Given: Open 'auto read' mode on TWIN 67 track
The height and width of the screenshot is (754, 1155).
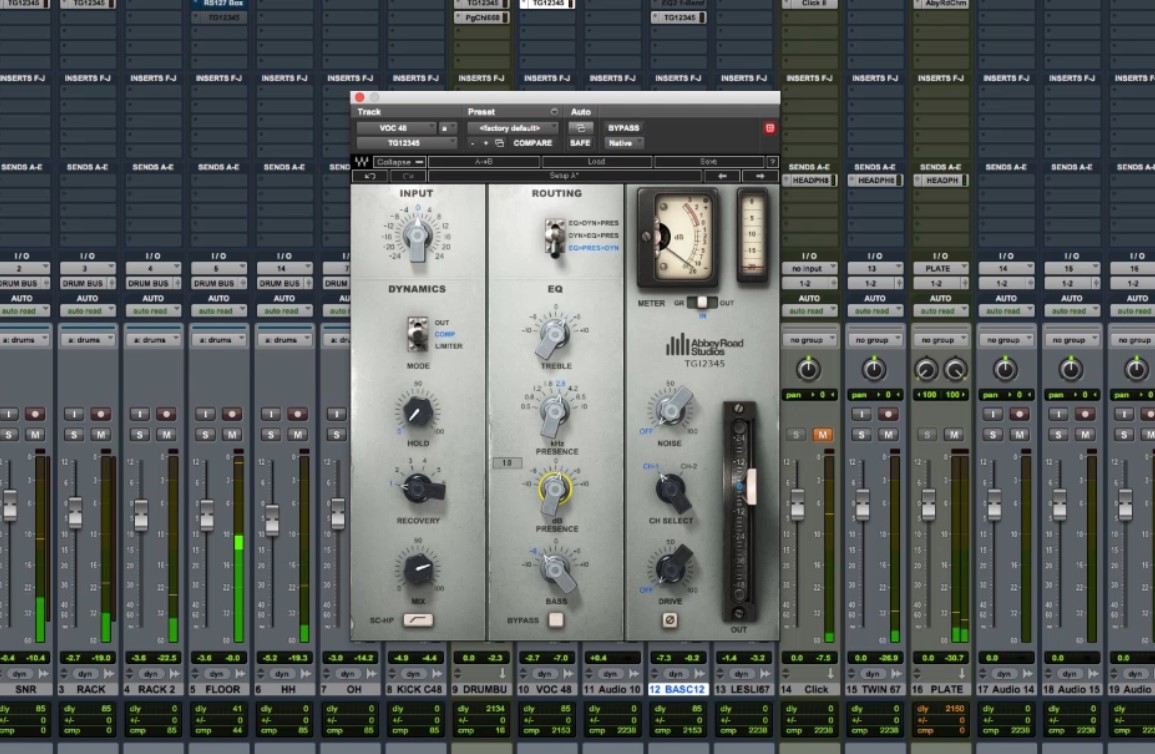Looking at the screenshot, I should (874, 311).
